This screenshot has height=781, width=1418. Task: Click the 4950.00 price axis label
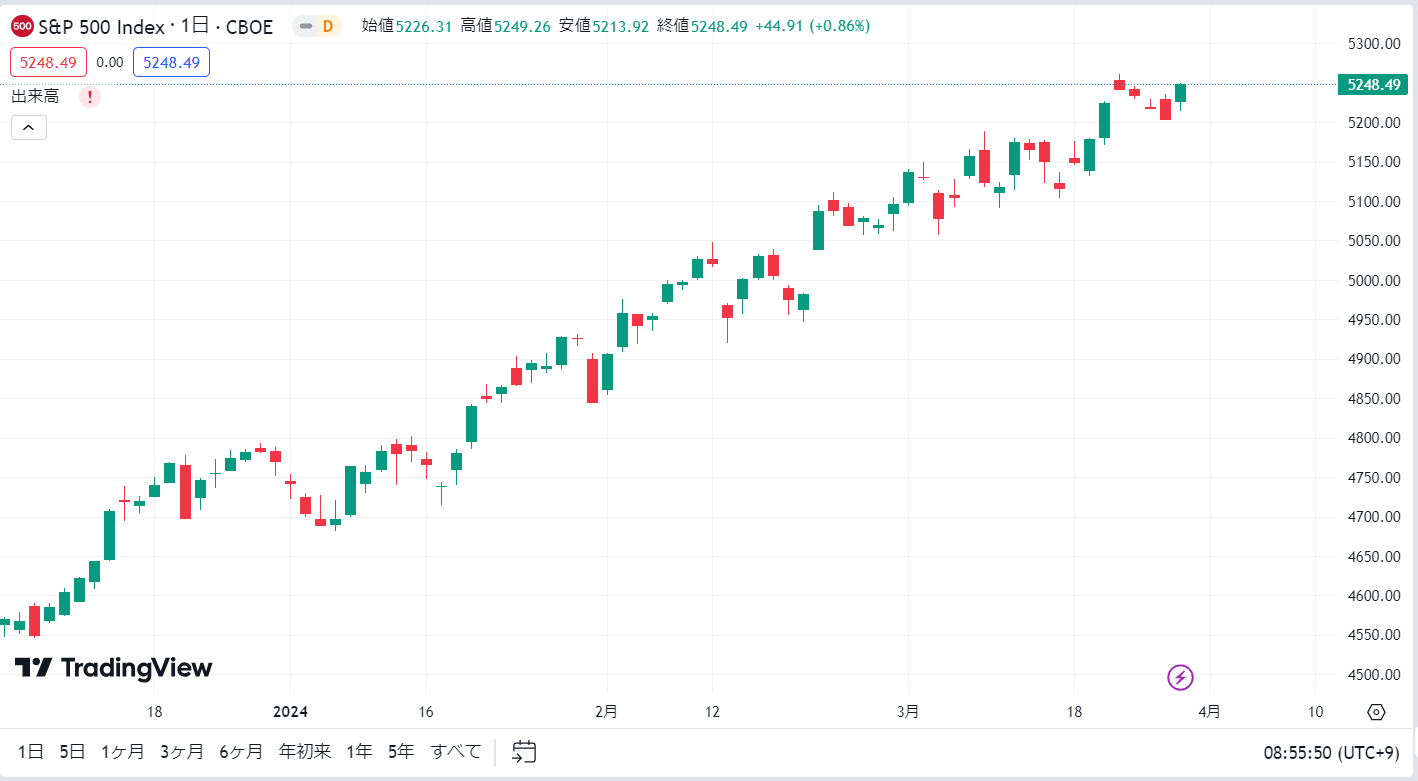point(1372,320)
